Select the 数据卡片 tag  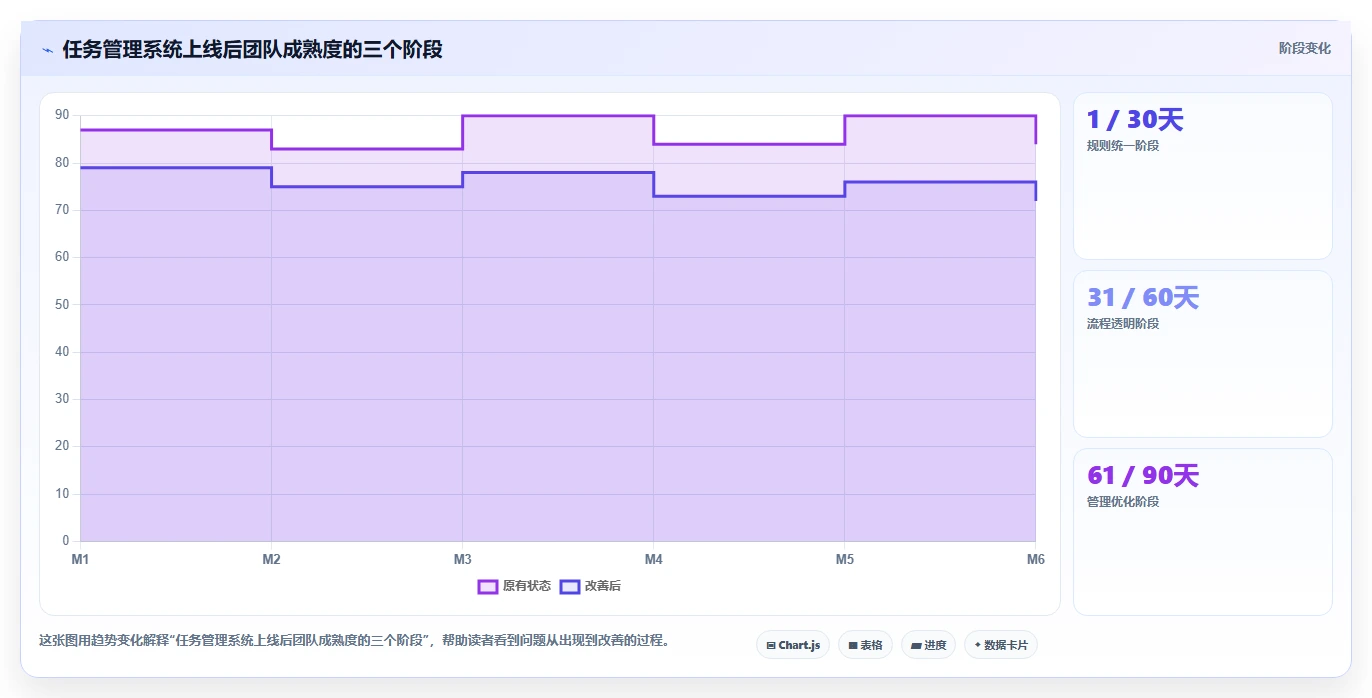tap(1000, 645)
